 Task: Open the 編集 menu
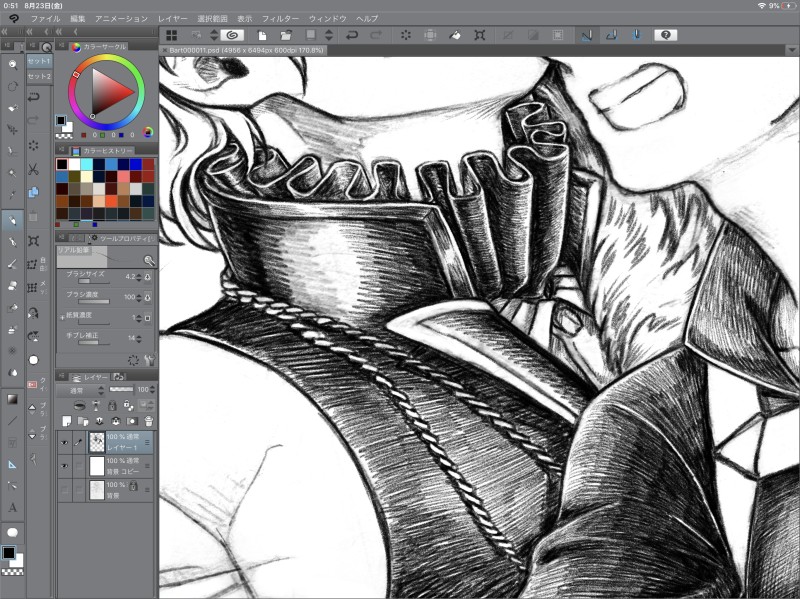(x=78, y=19)
